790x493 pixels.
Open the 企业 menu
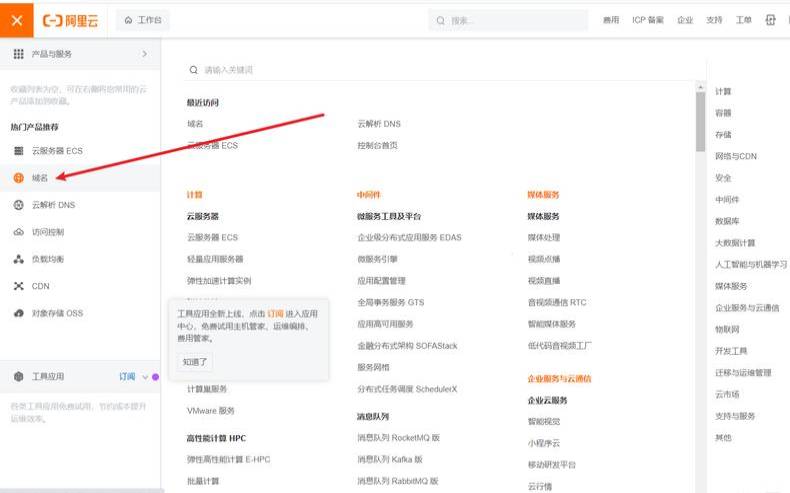pos(685,20)
